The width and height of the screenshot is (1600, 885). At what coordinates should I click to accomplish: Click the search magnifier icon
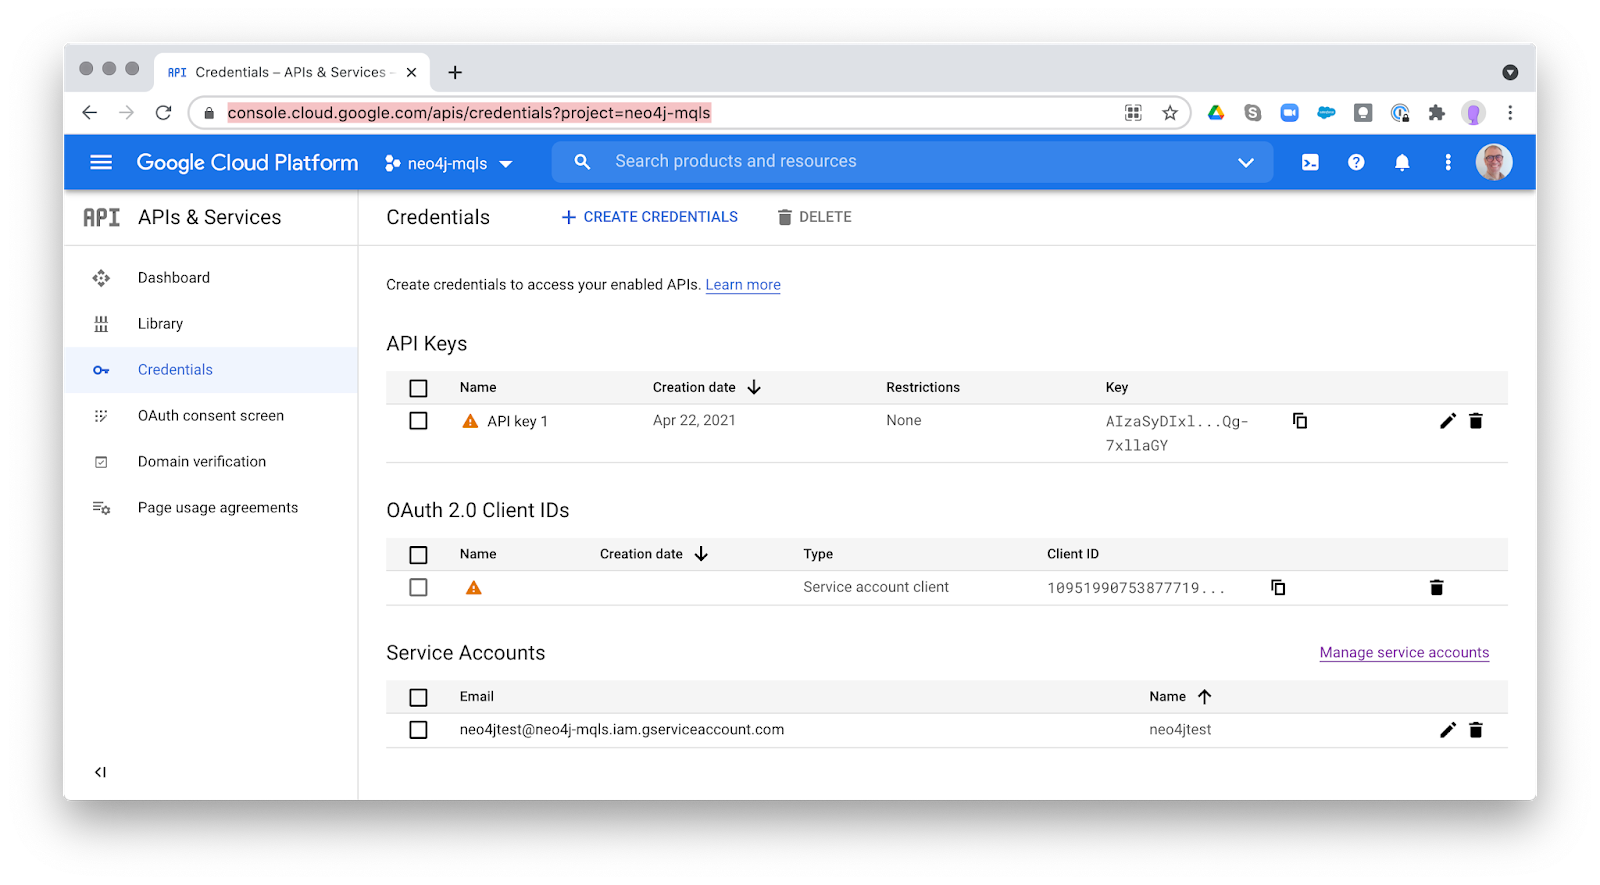click(x=582, y=161)
